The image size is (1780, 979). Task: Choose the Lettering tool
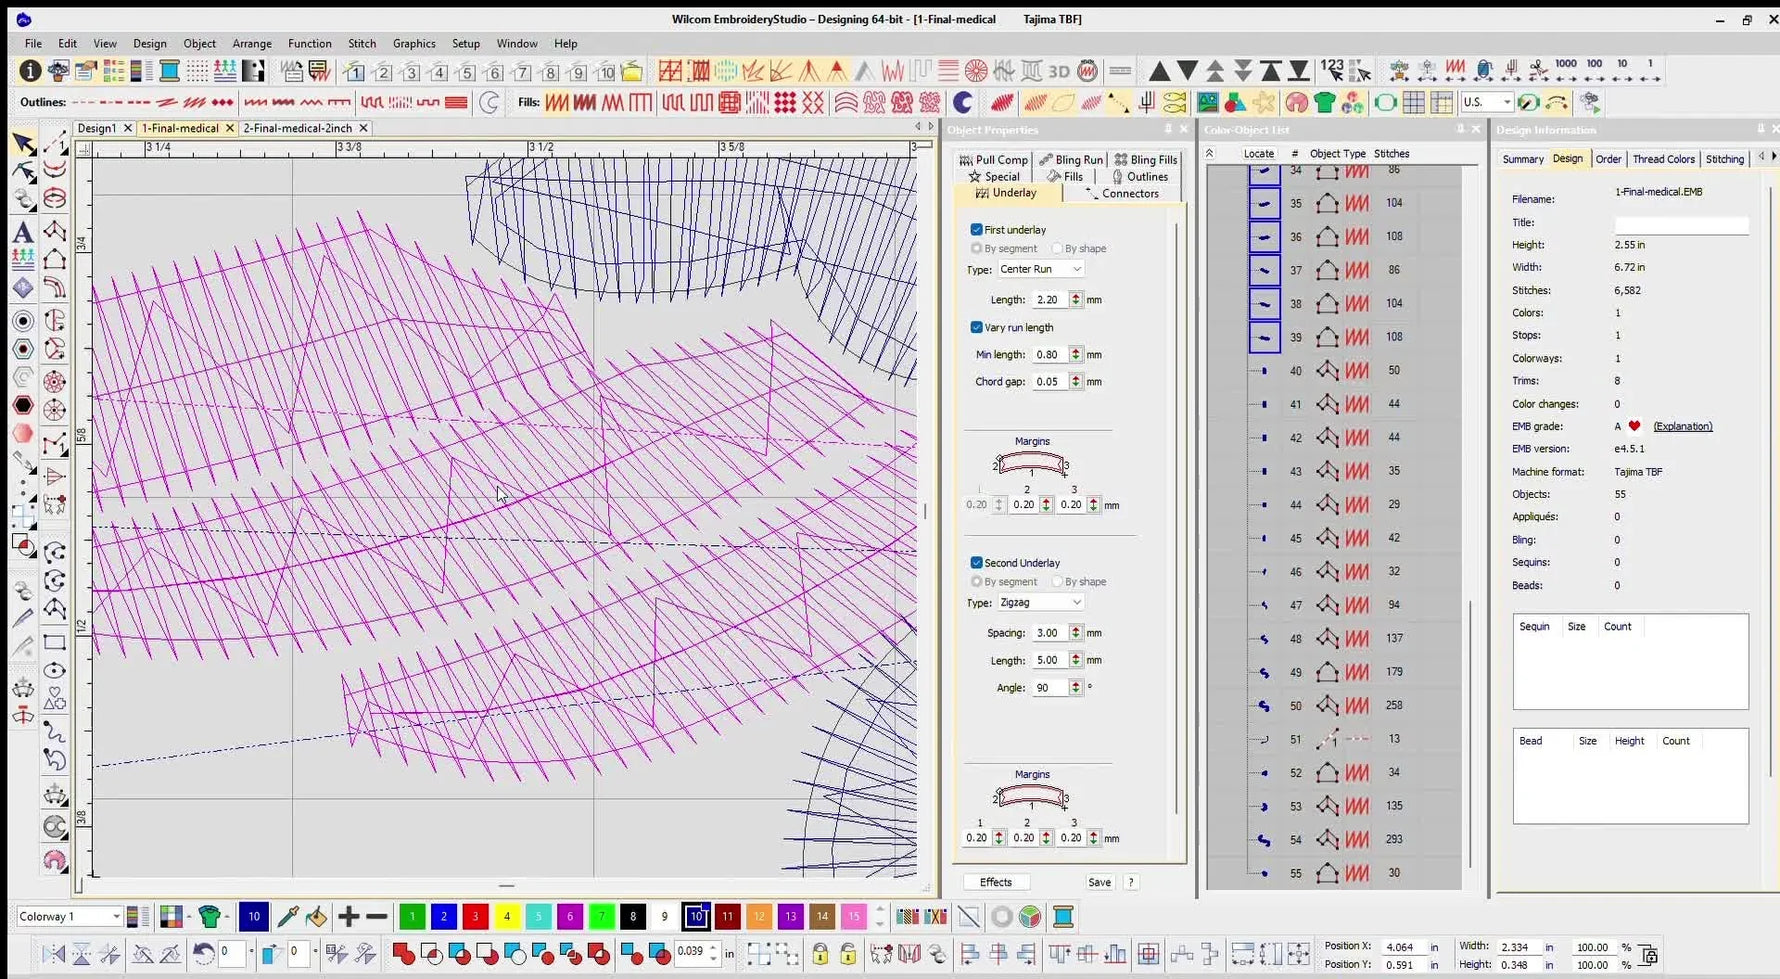pos(22,232)
